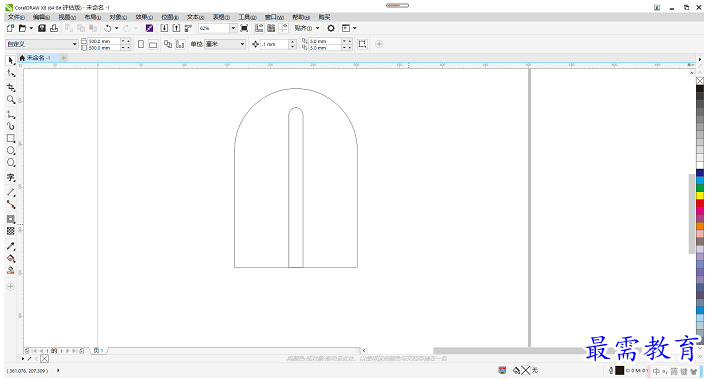Image resolution: width=707 pixels, height=380 pixels.
Task: Open the application launcher dropdown
Action: click(x=349, y=28)
